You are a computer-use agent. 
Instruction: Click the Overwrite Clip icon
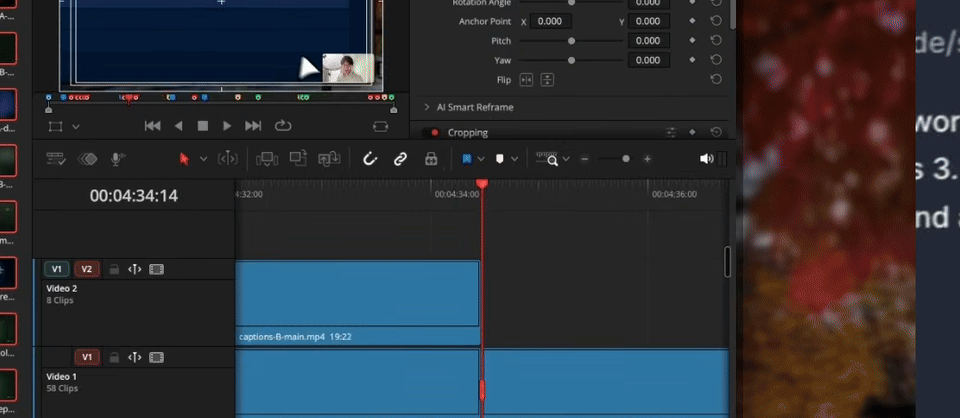(298, 159)
